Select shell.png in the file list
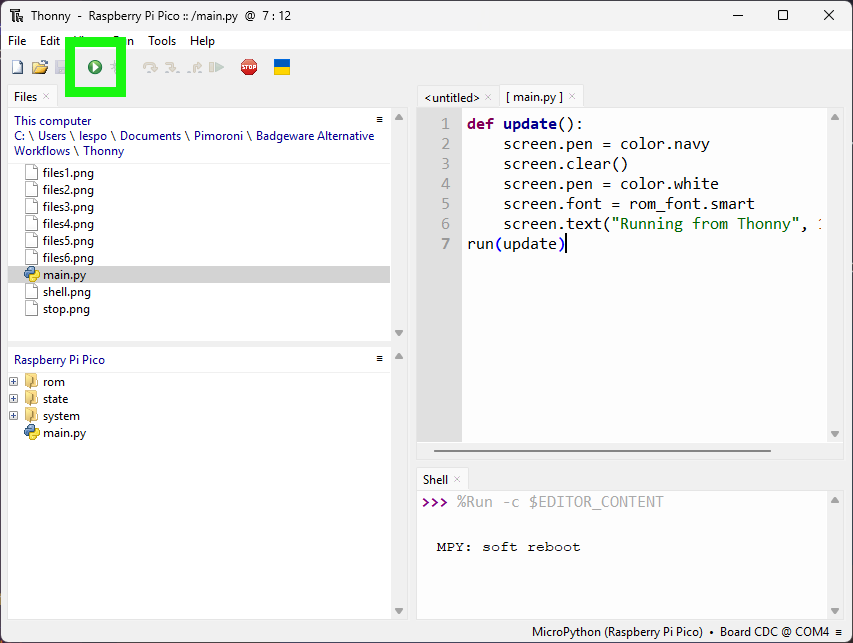Image resolution: width=853 pixels, height=643 pixels. (66, 292)
